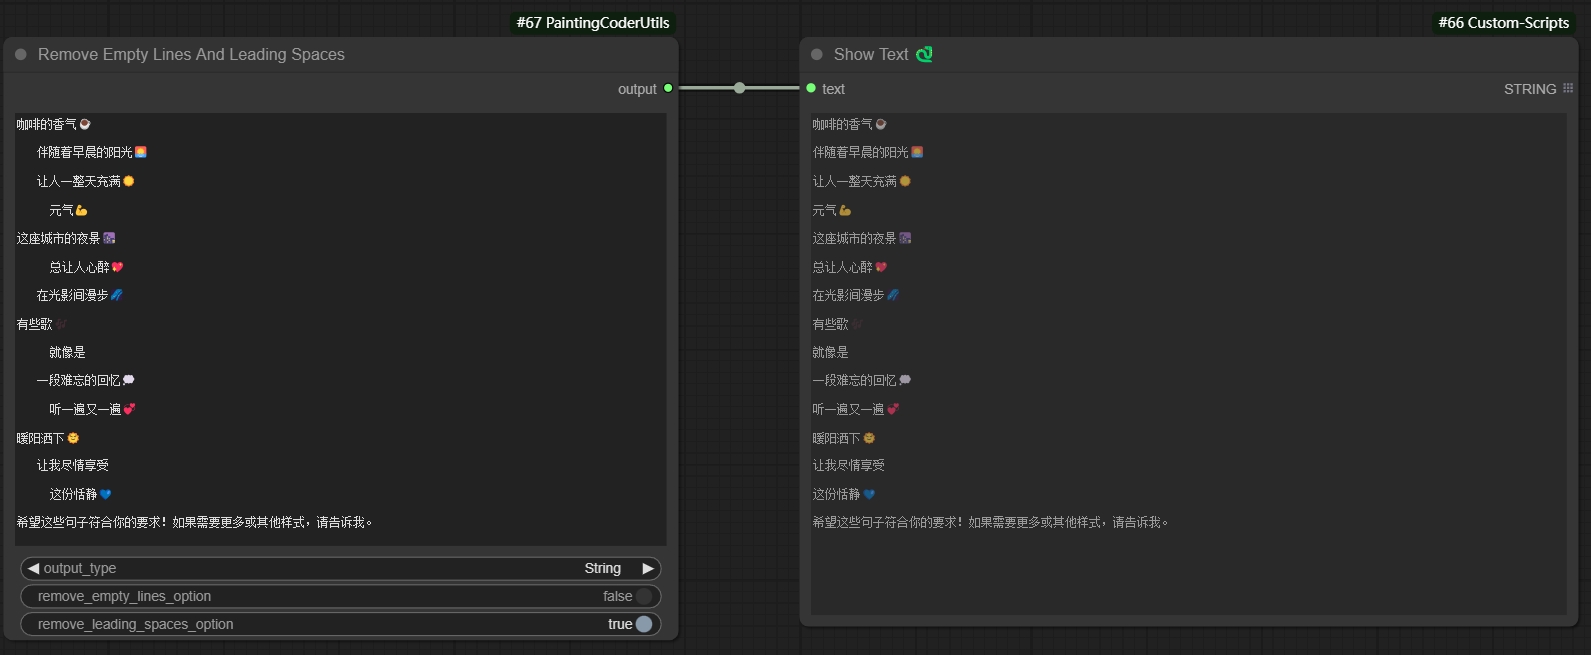The image size is (1591, 655).
Task: Click the midpoint dot on the connecting link
Action: 739,88
